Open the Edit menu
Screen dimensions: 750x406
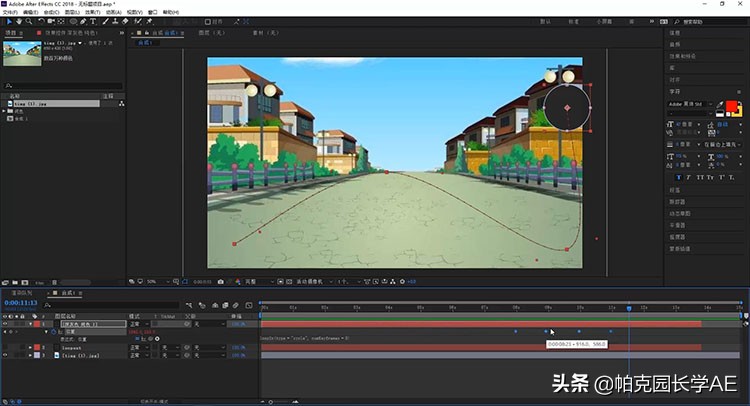tap(30, 12)
